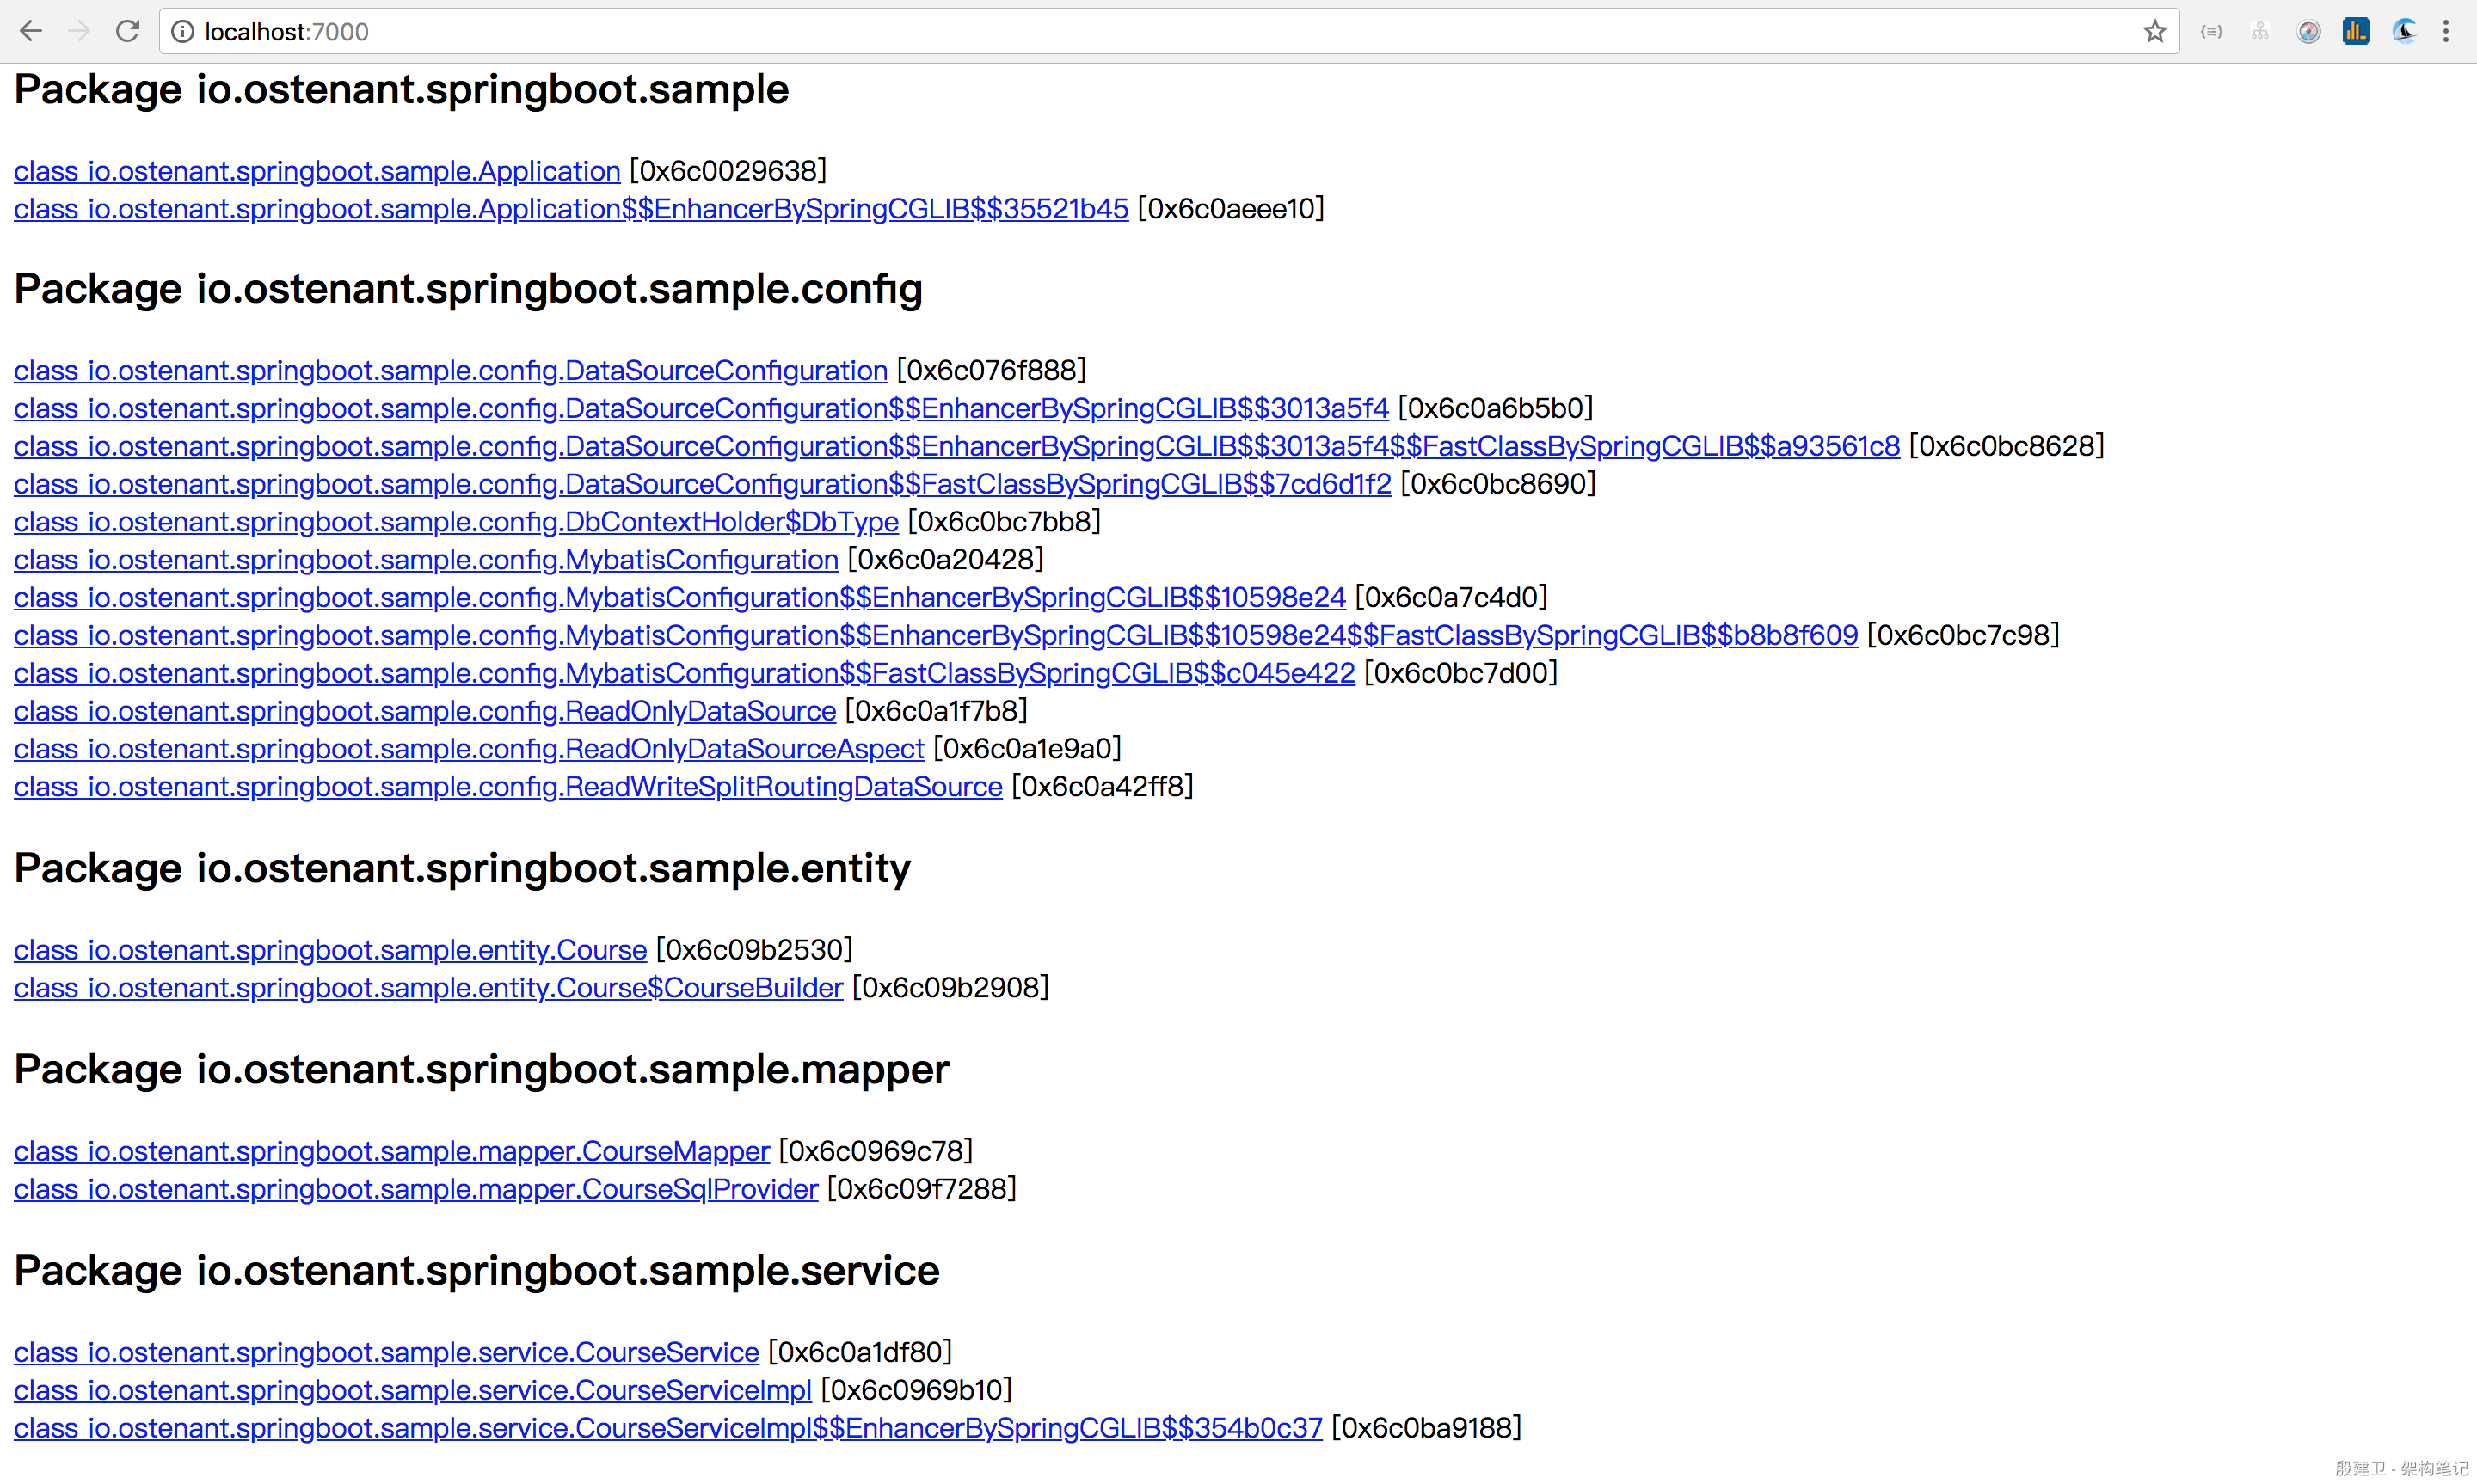Bookmark this page with the star

click(2155, 31)
